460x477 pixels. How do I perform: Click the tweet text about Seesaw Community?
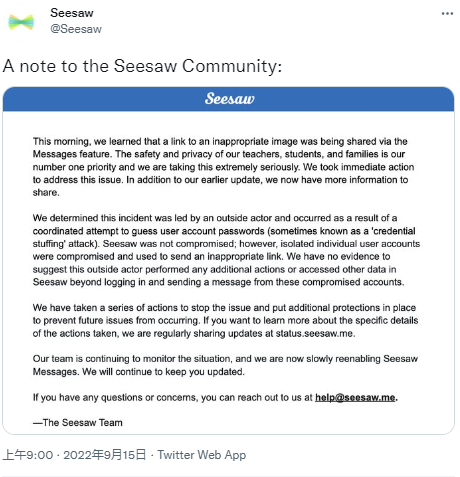tap(142, 66)
